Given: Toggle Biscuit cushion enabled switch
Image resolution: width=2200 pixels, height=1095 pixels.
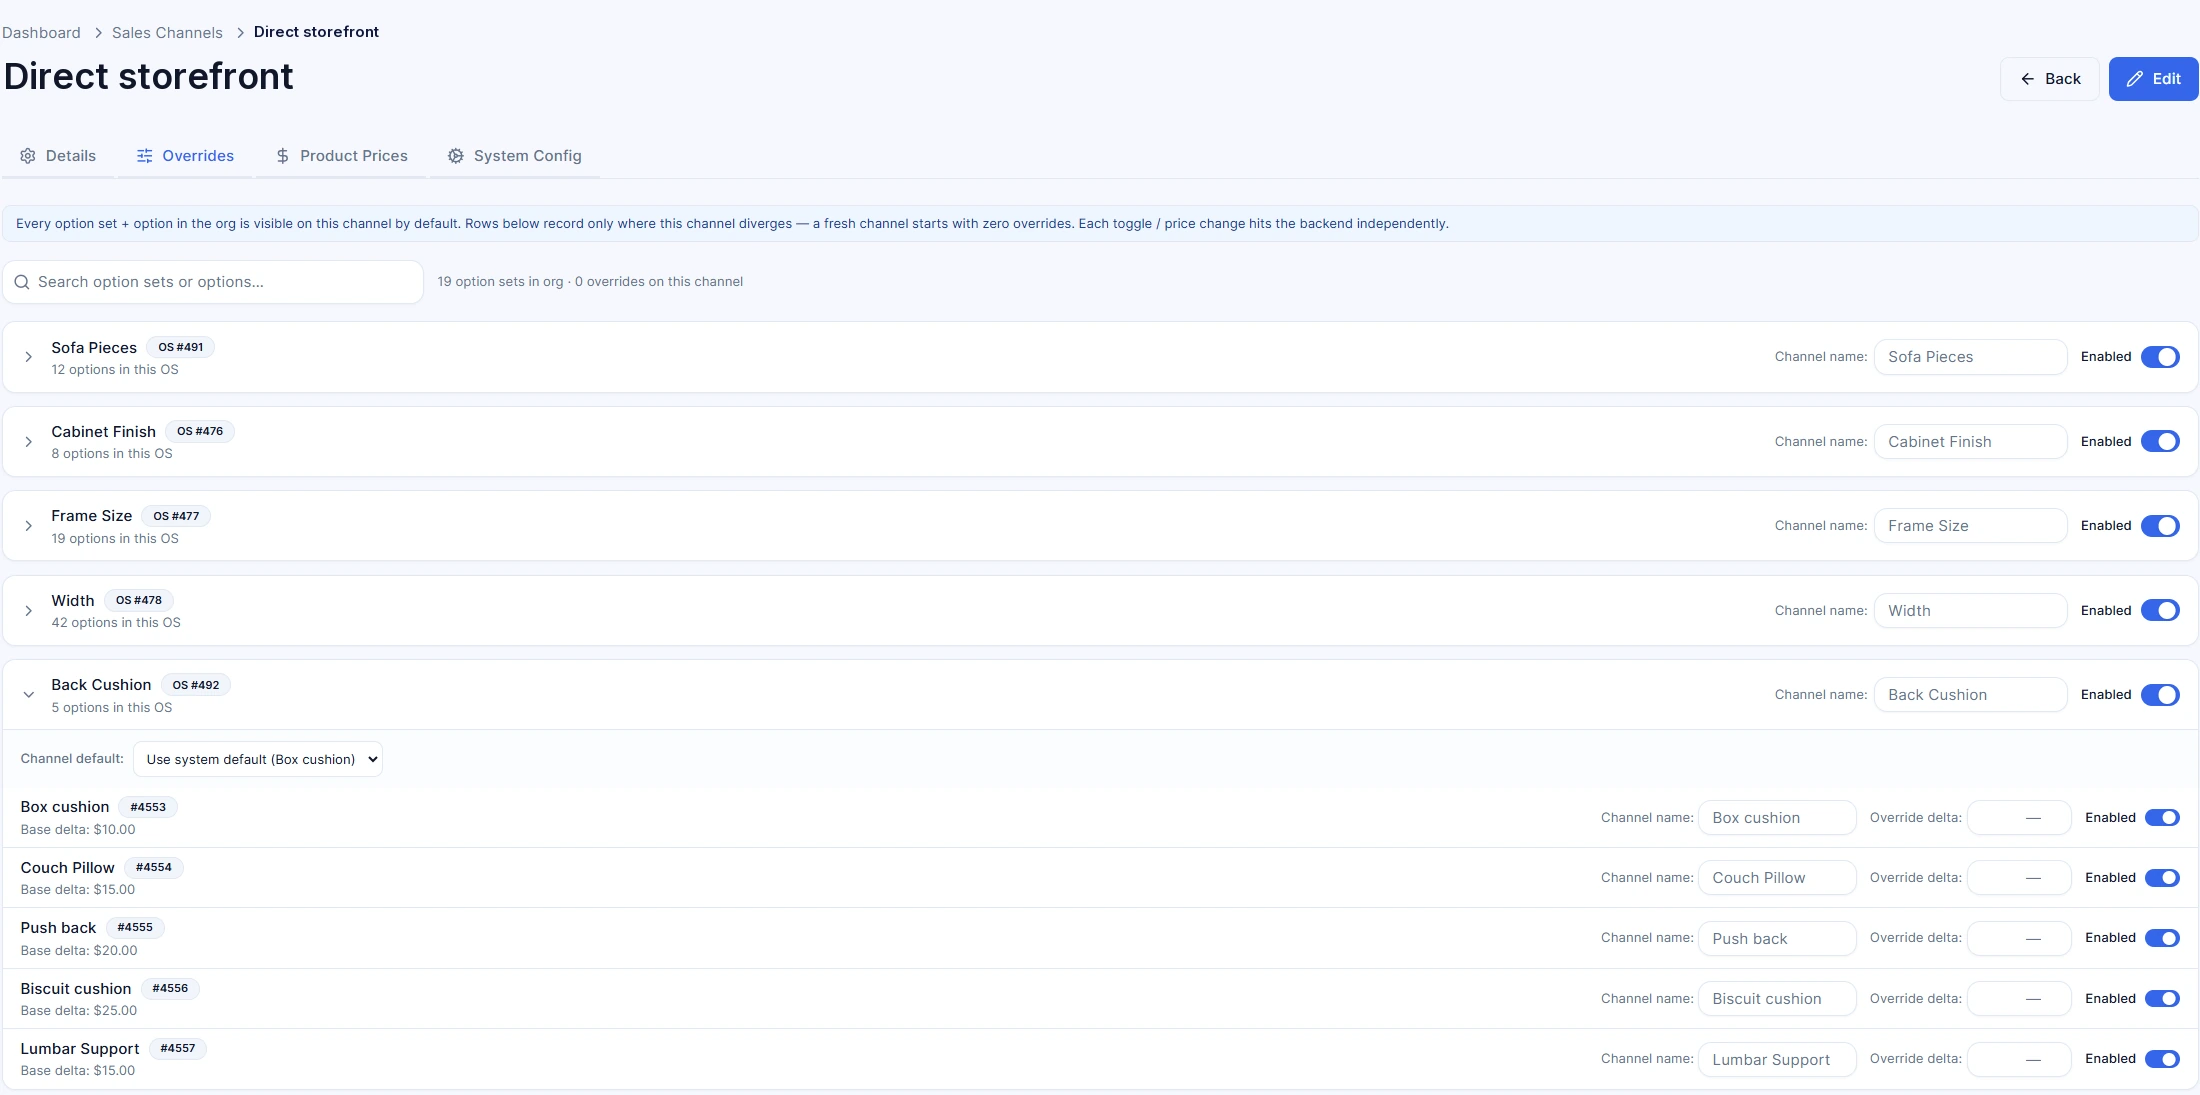Looking at the screenshot, I should [2163, 999].
